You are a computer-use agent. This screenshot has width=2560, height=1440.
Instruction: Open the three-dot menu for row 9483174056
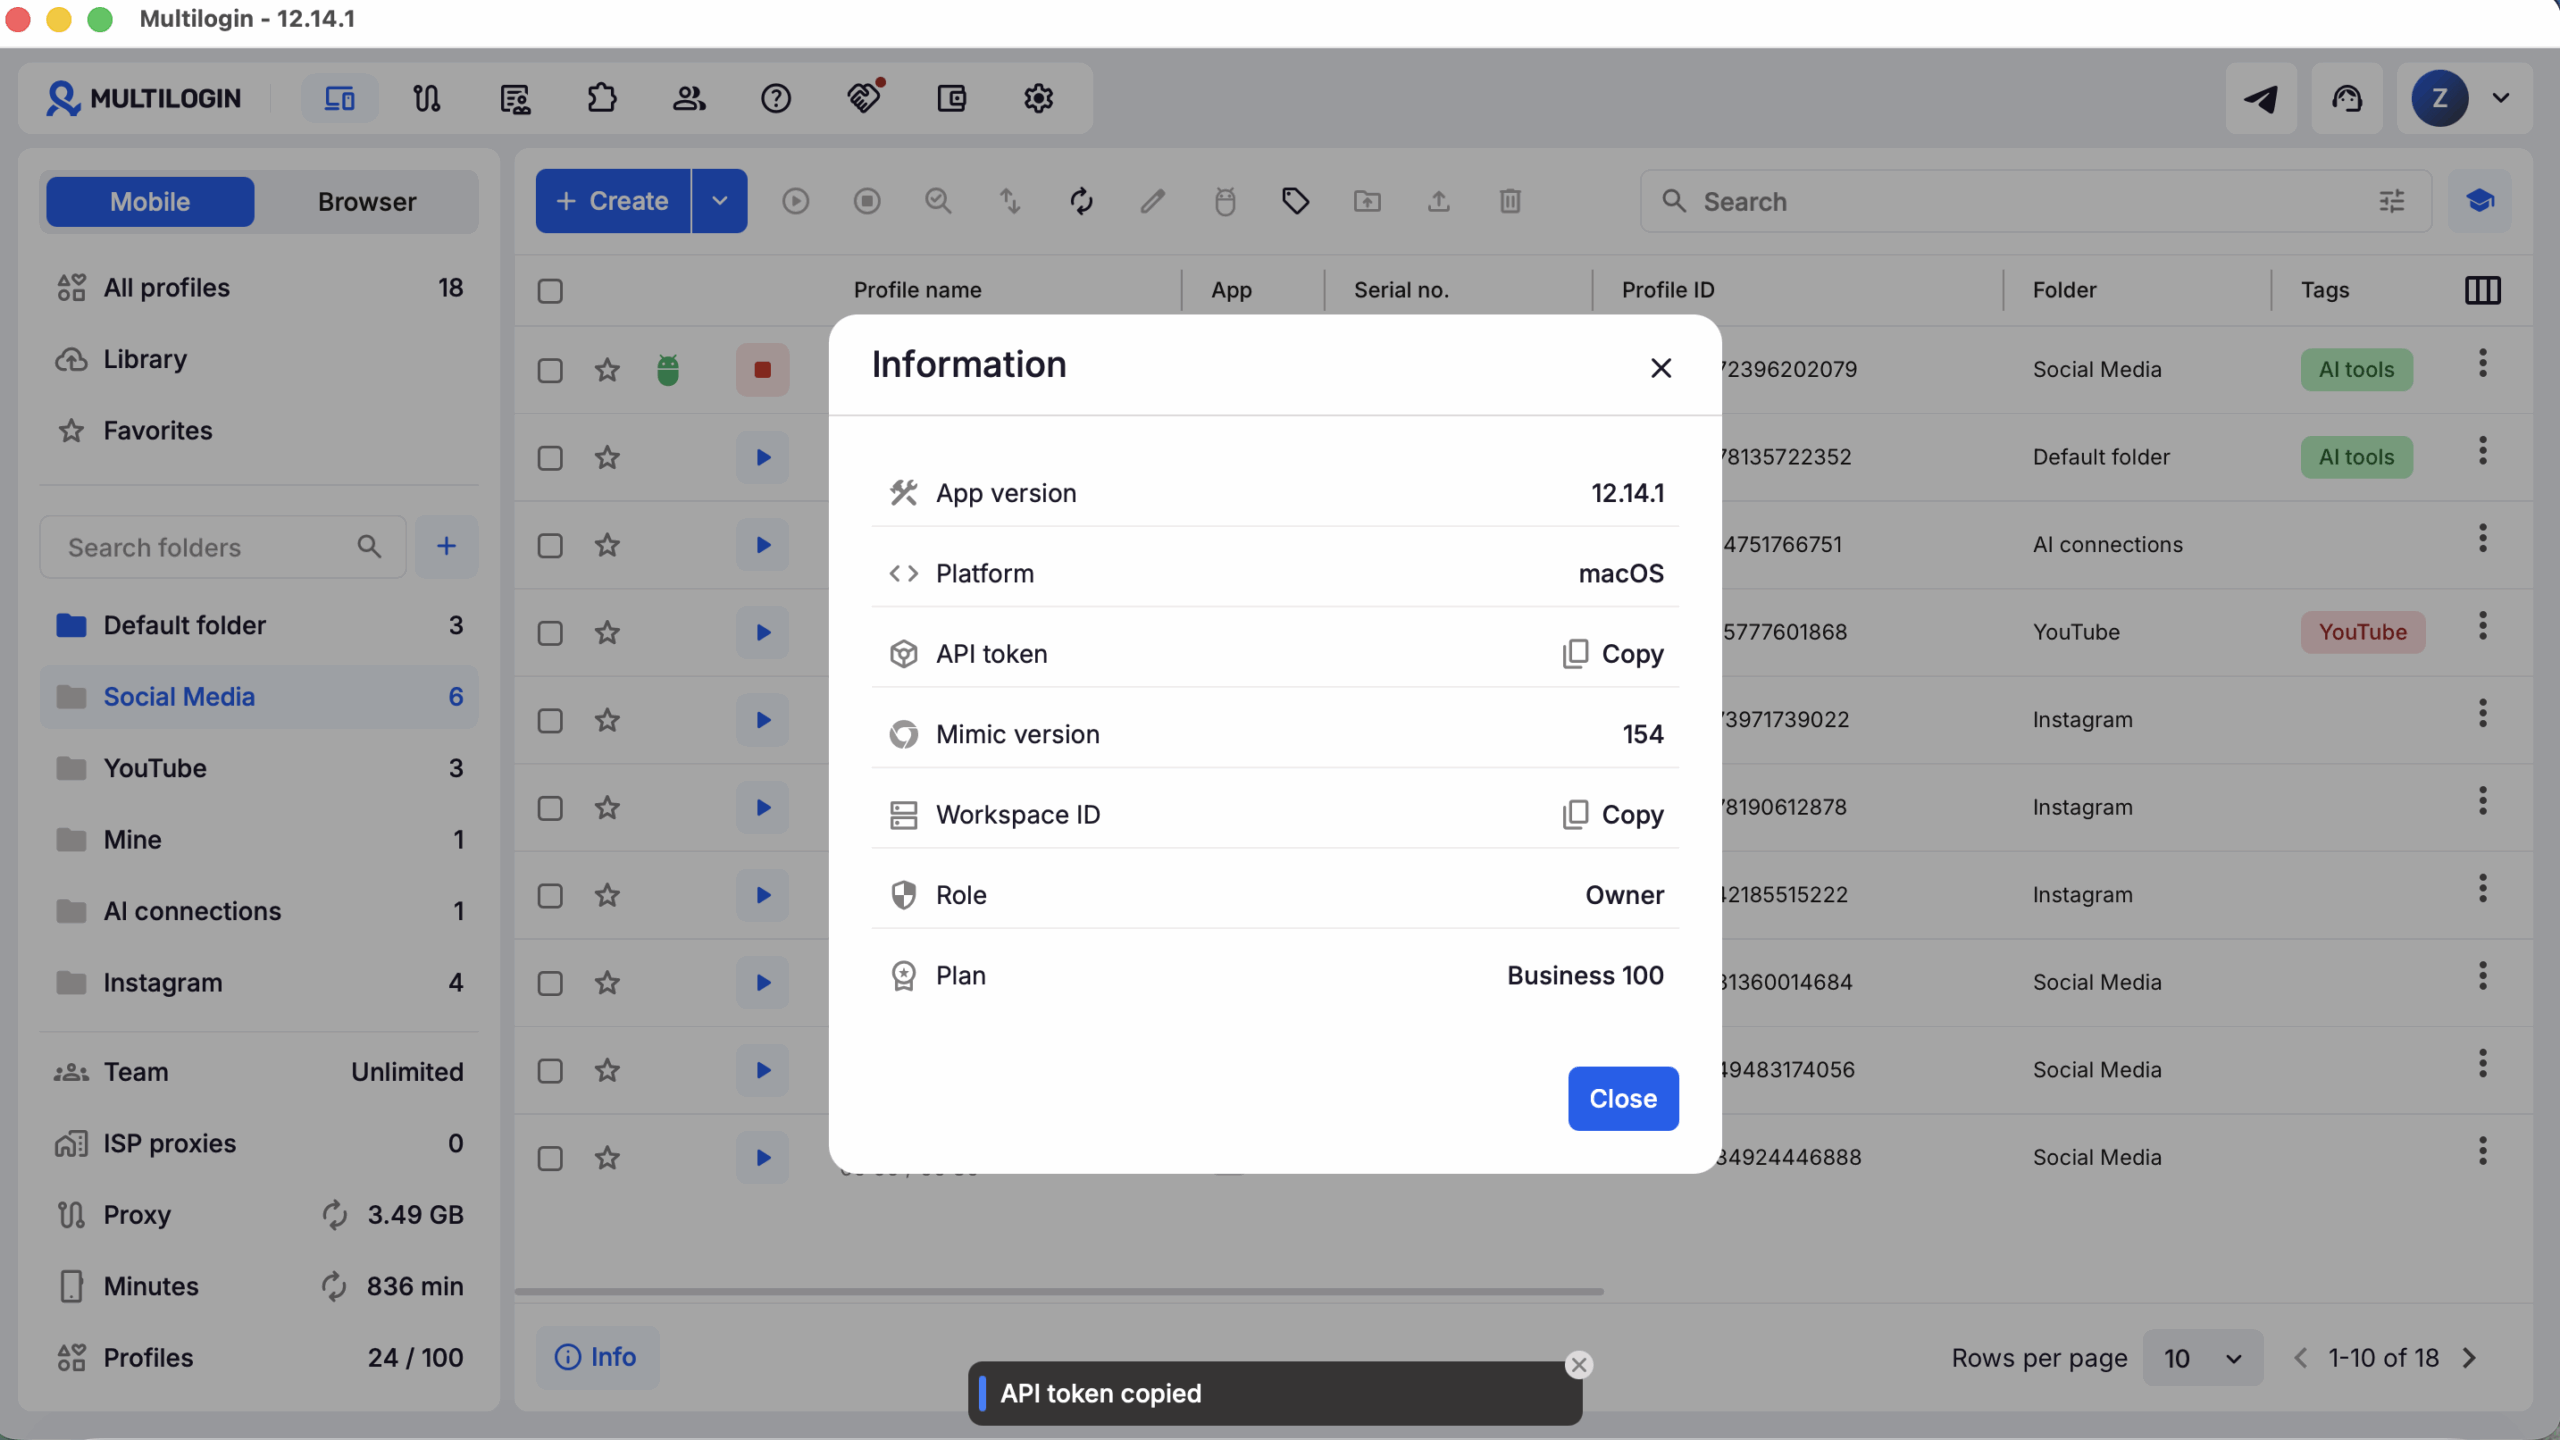click(x=2483, y=1063)
